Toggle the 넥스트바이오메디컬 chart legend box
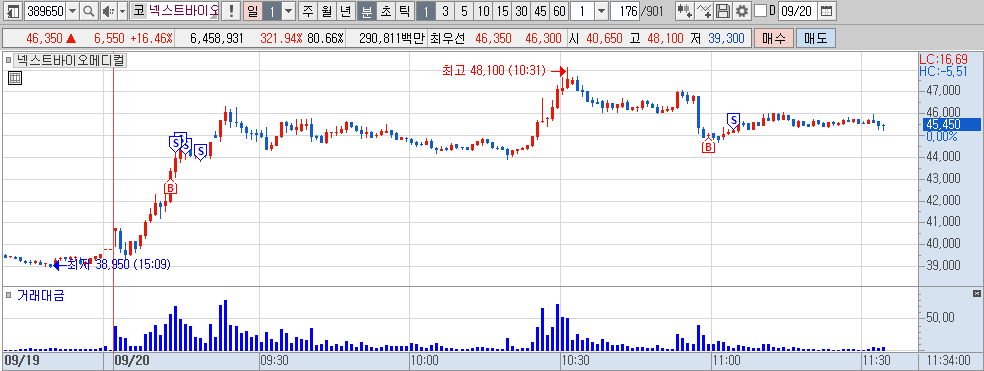The height and width of the screenshot is (371, 984). (9, 60)
